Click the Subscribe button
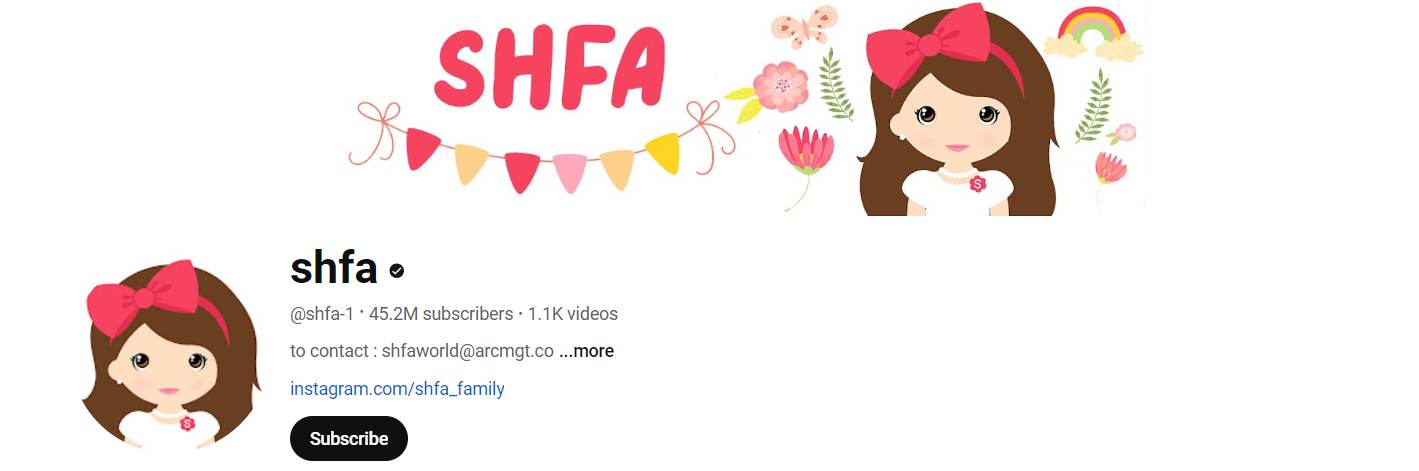 coord(349,438)
